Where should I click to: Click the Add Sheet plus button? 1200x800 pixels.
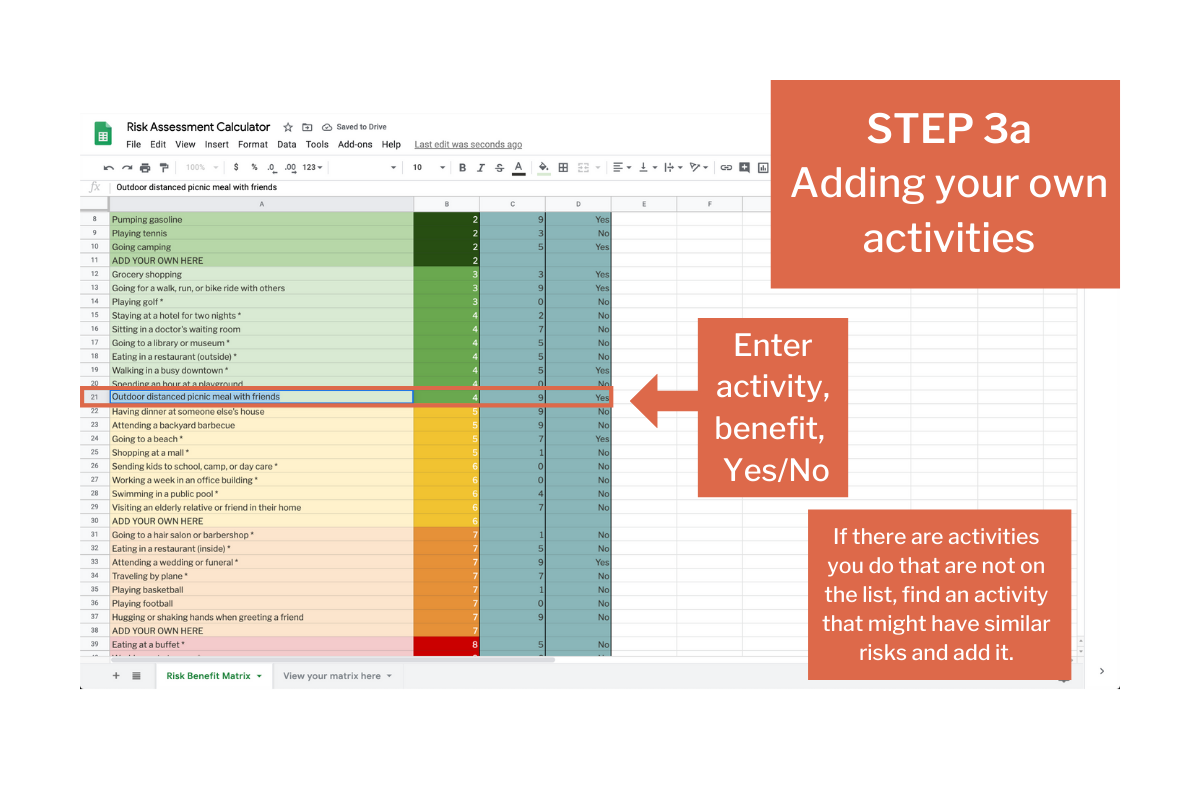pos(116,676)
